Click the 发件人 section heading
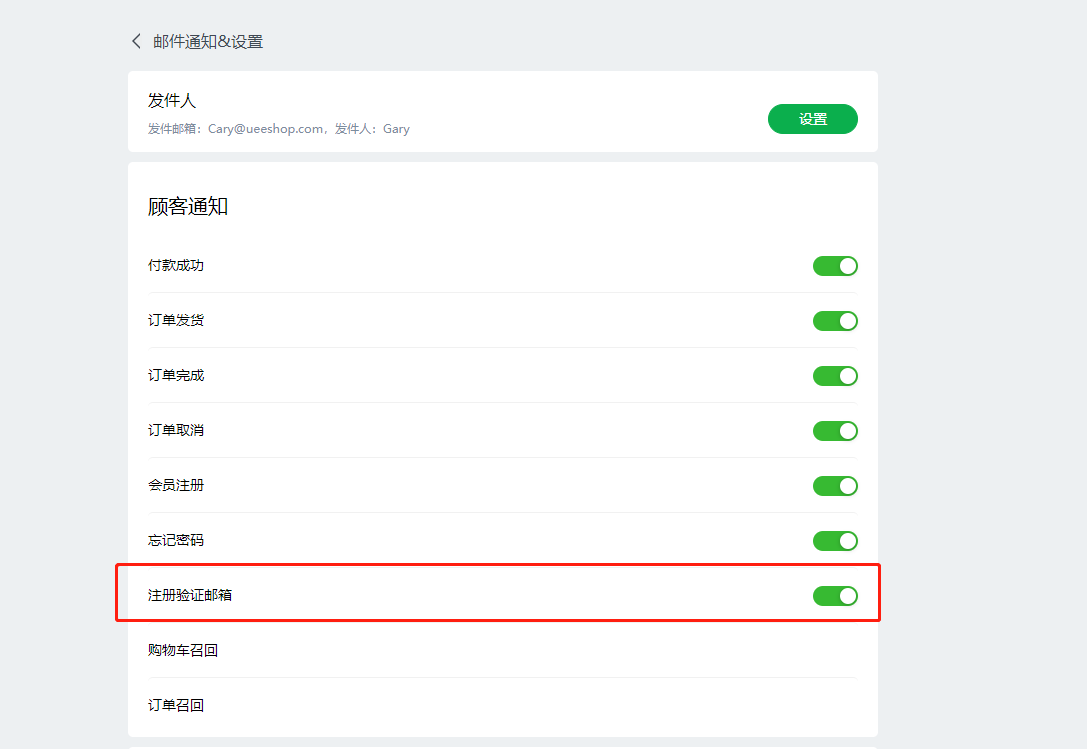 [170, 101]
